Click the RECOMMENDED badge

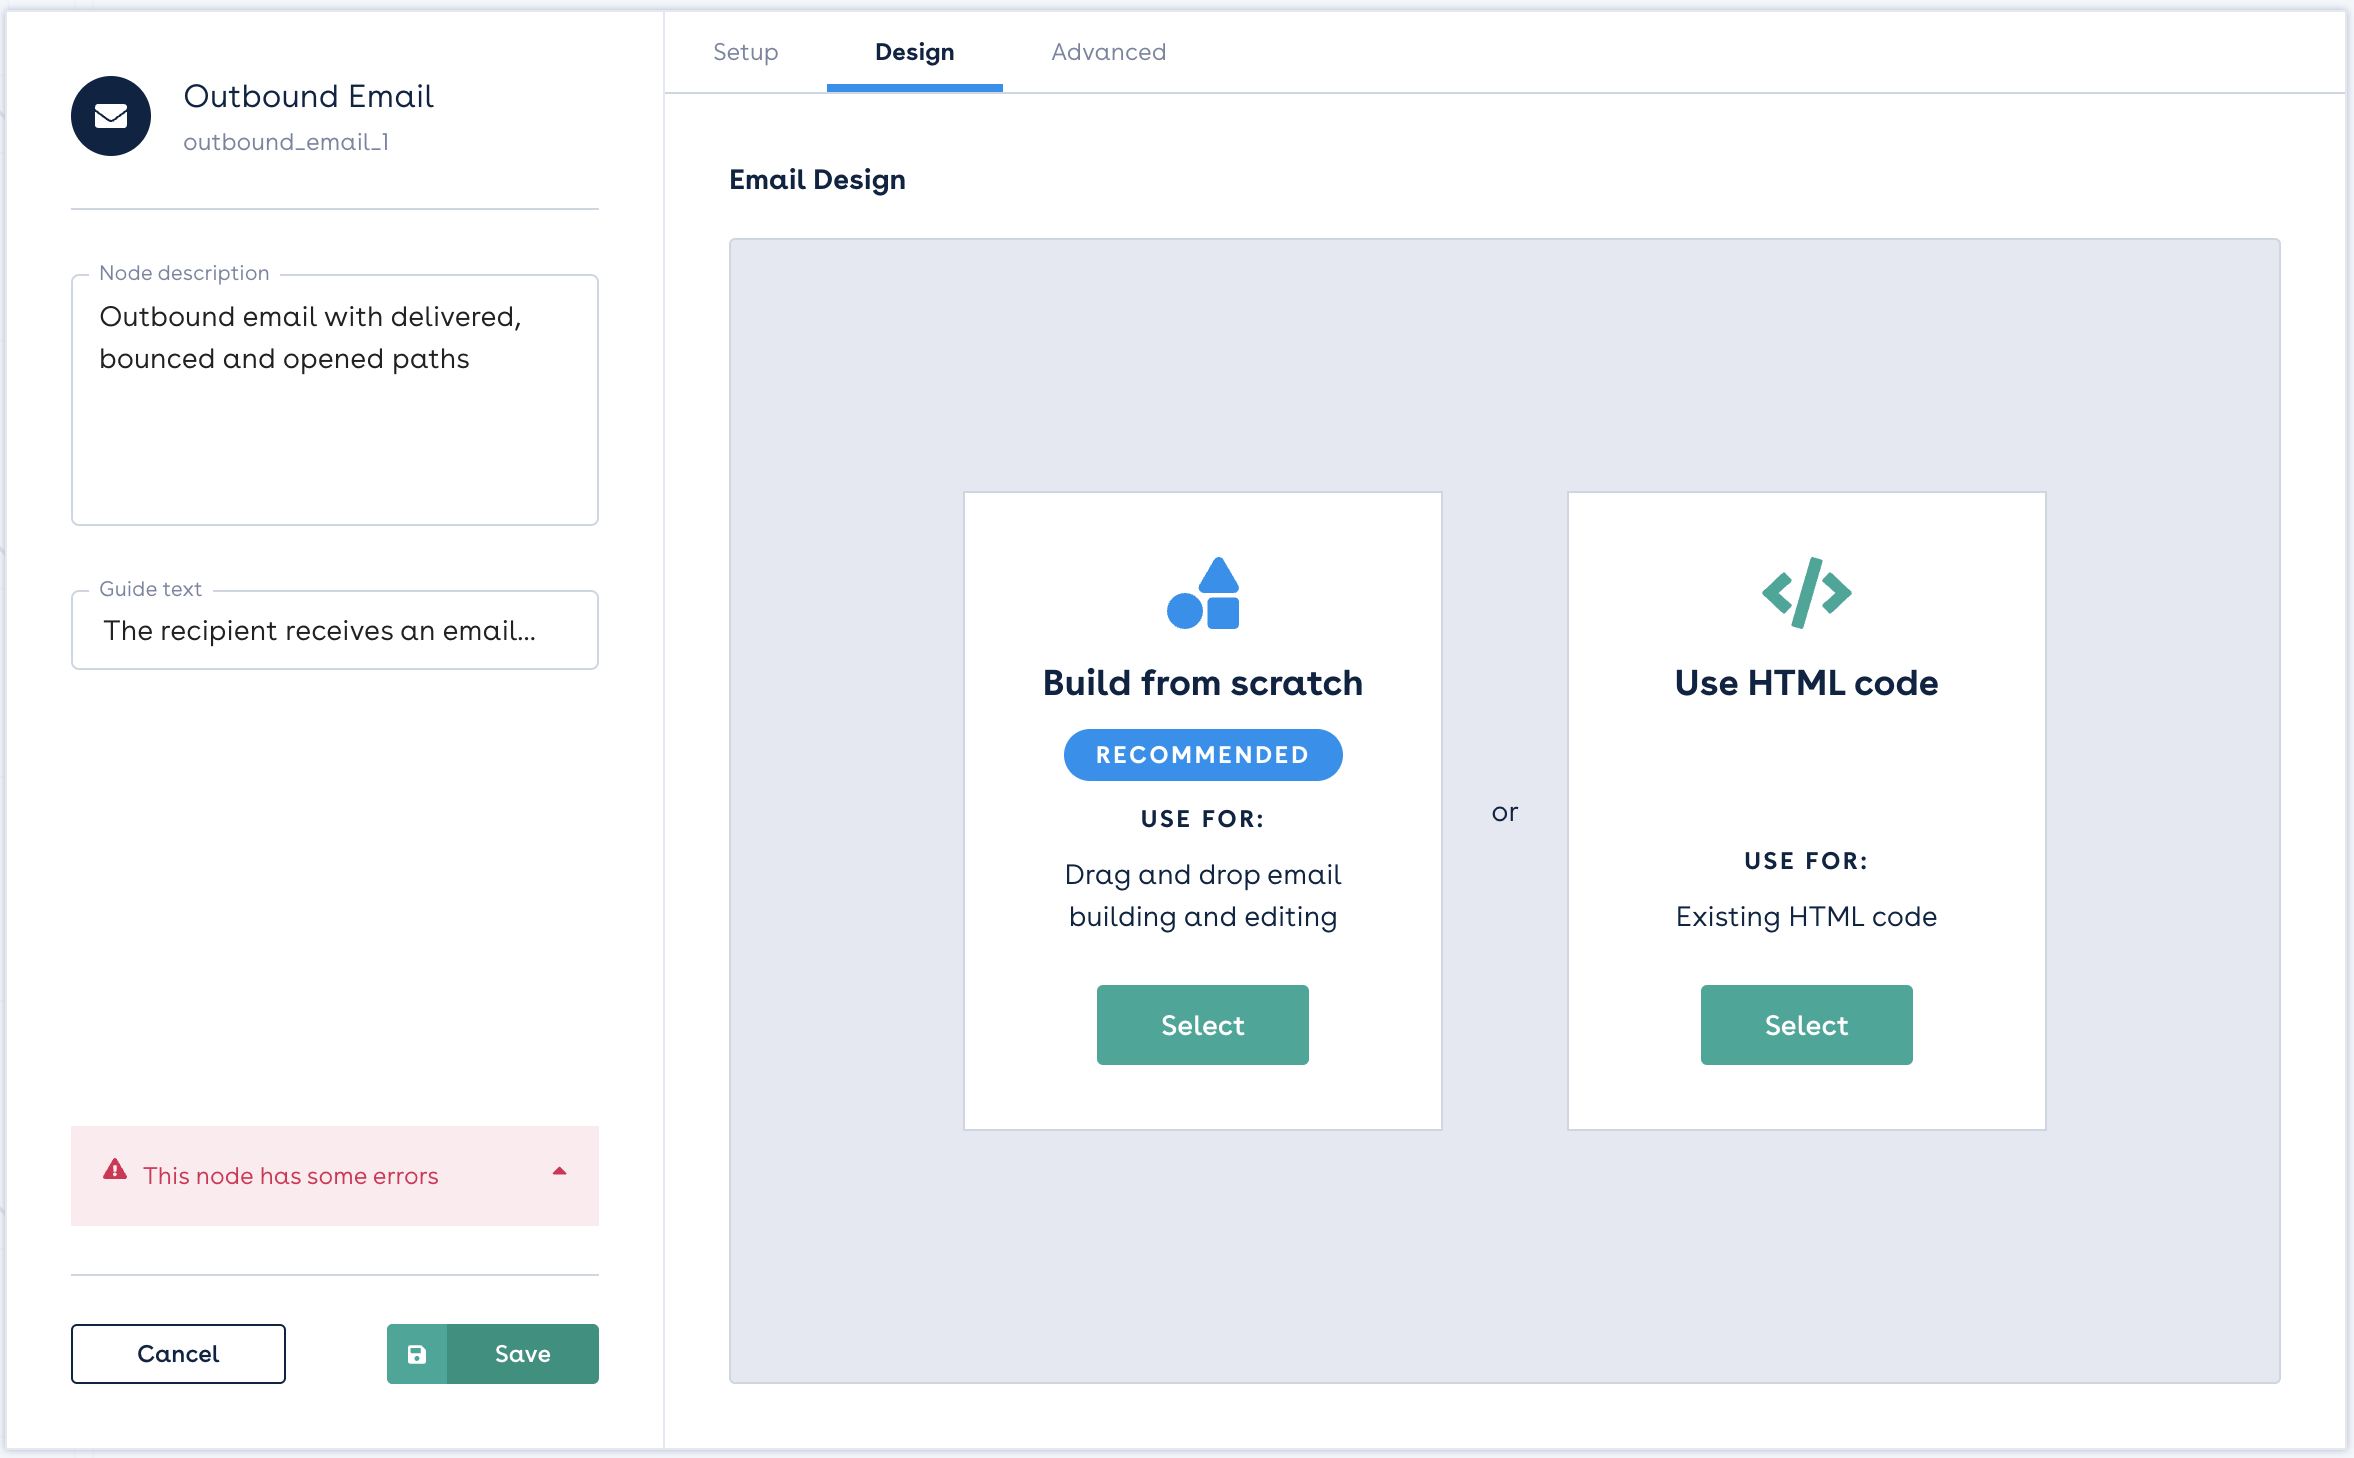point(1203,755)
